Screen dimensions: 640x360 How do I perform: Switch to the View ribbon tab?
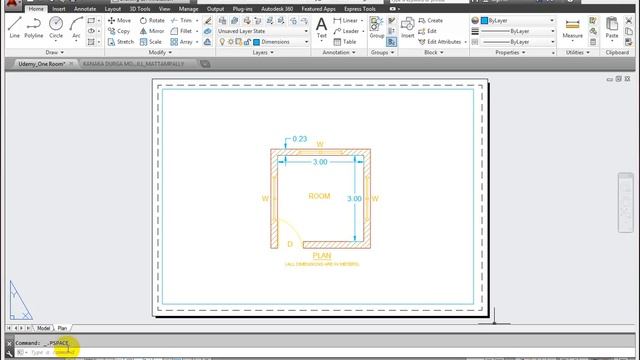click(x=164, y=9)
